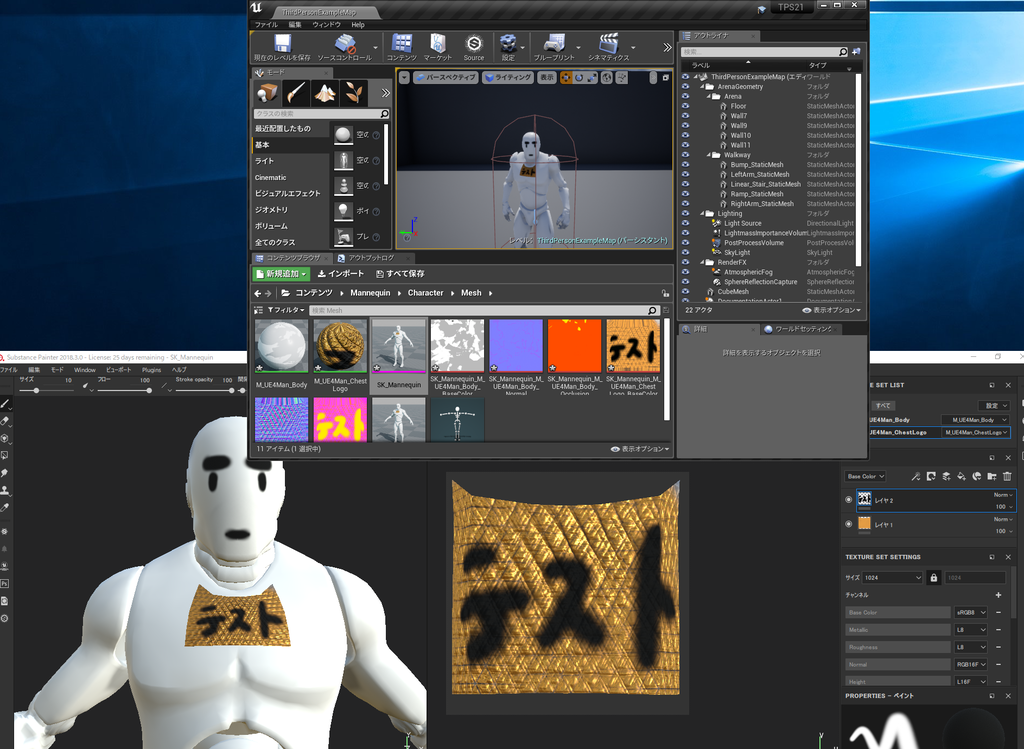Viewport: 1024px width, 749px height.
Task: Click the ライティング view mode button
Action: tap(507, 78)
